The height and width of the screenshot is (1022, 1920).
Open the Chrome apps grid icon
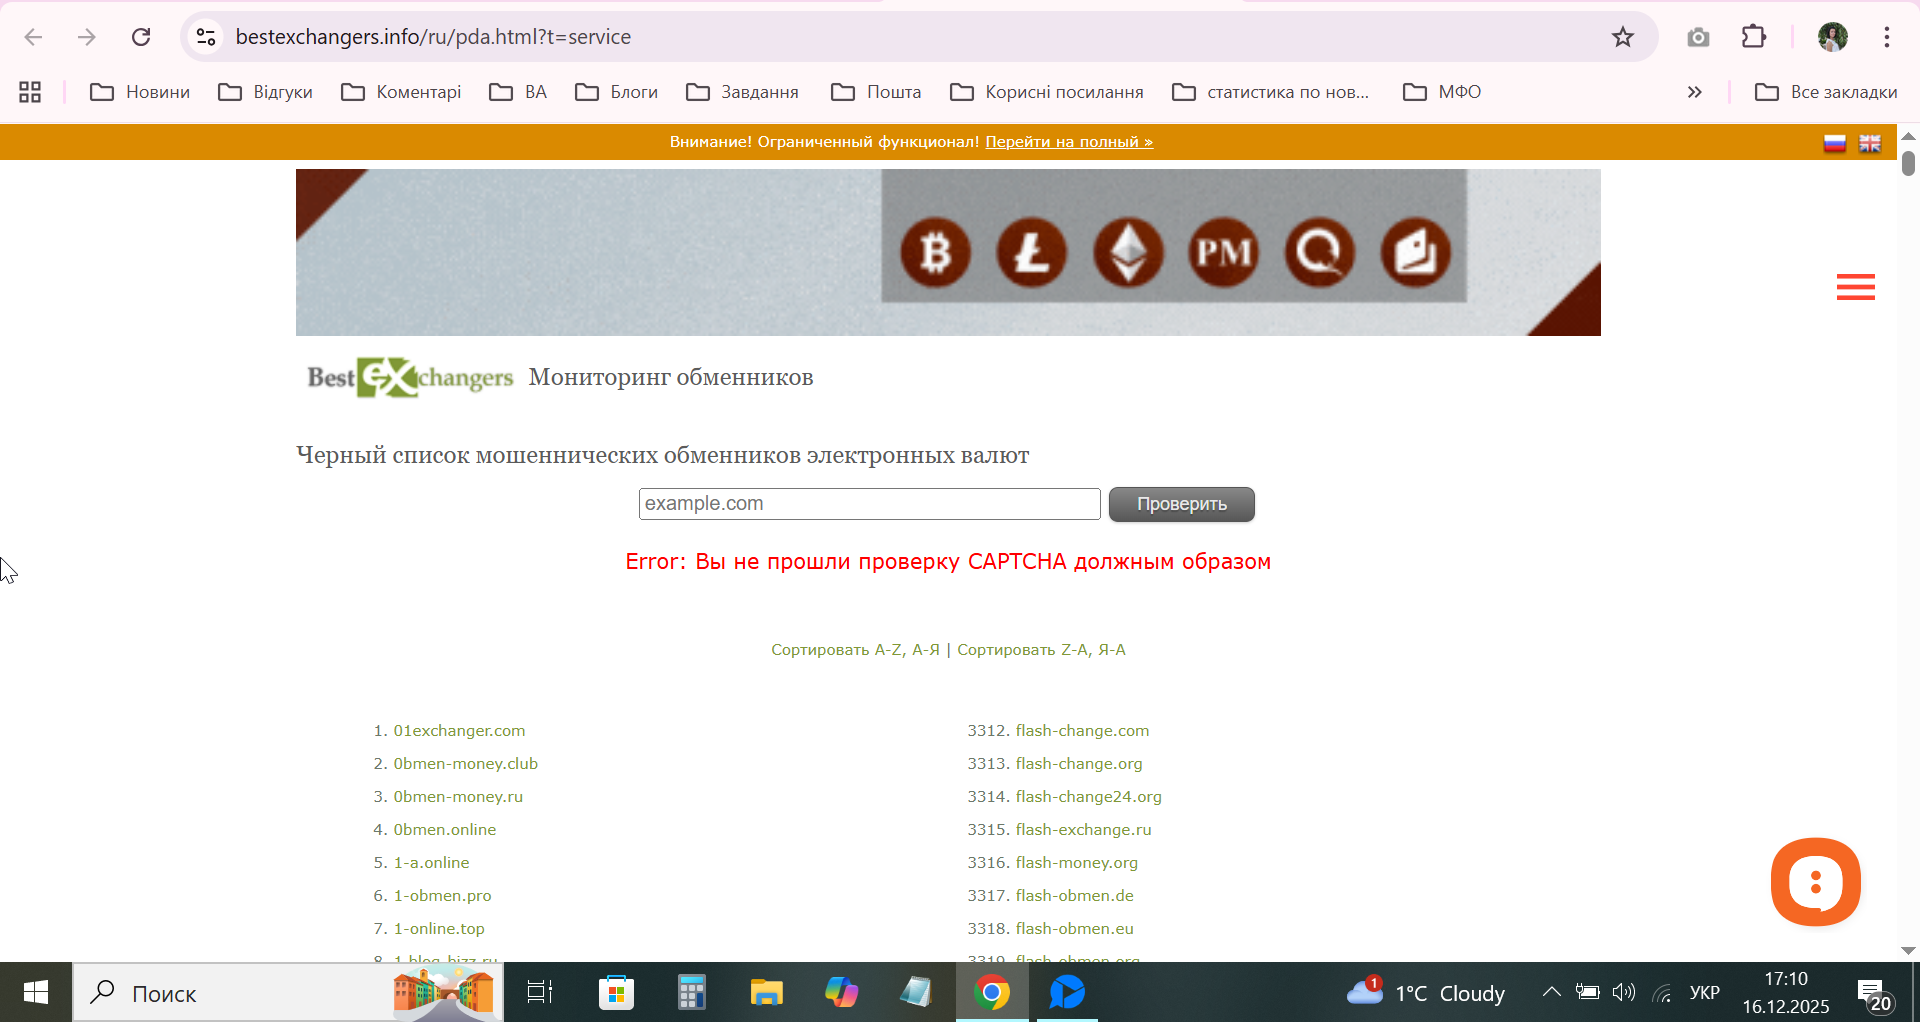coord(30,92)
